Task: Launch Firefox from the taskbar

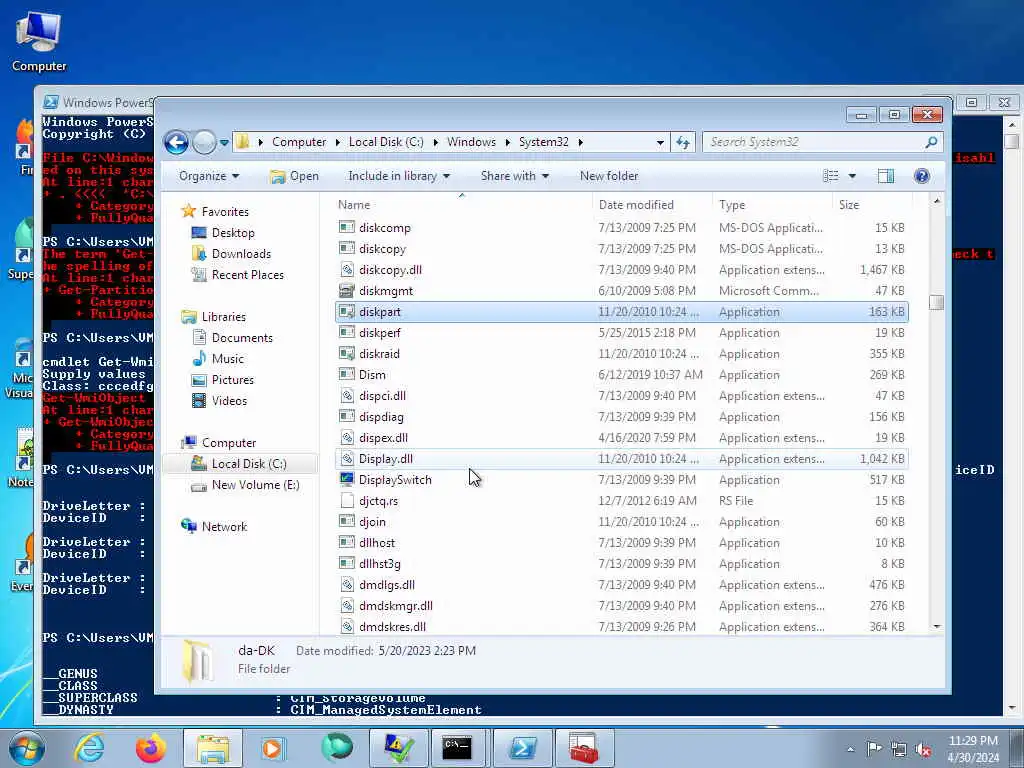Action: click(x=151, y=748)
